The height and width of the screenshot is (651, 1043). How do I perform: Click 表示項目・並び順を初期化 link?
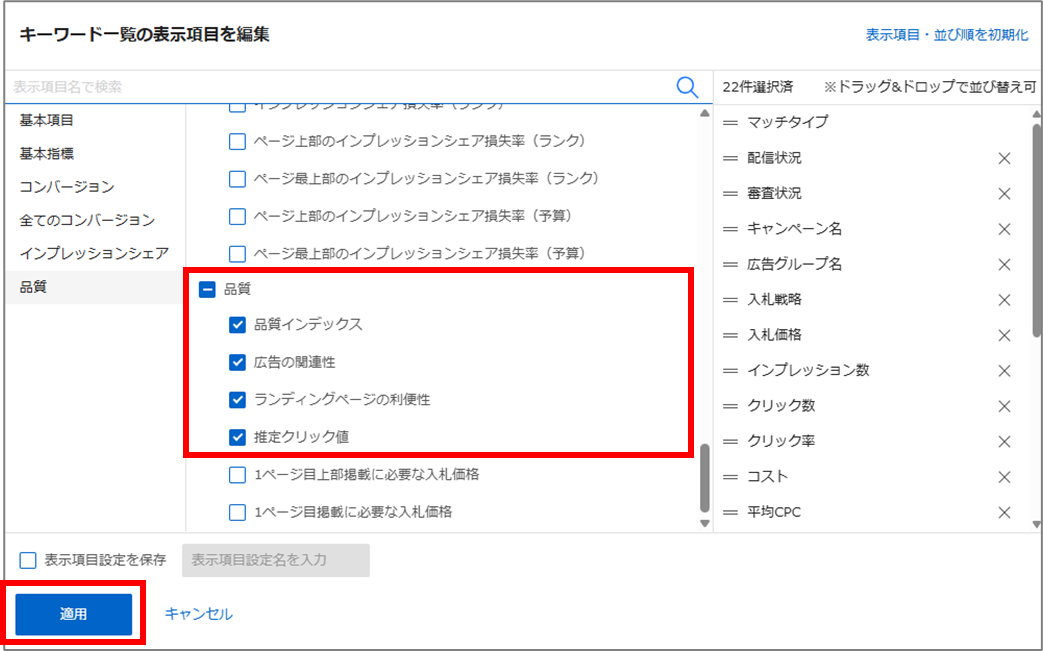[x=946, y=35]
